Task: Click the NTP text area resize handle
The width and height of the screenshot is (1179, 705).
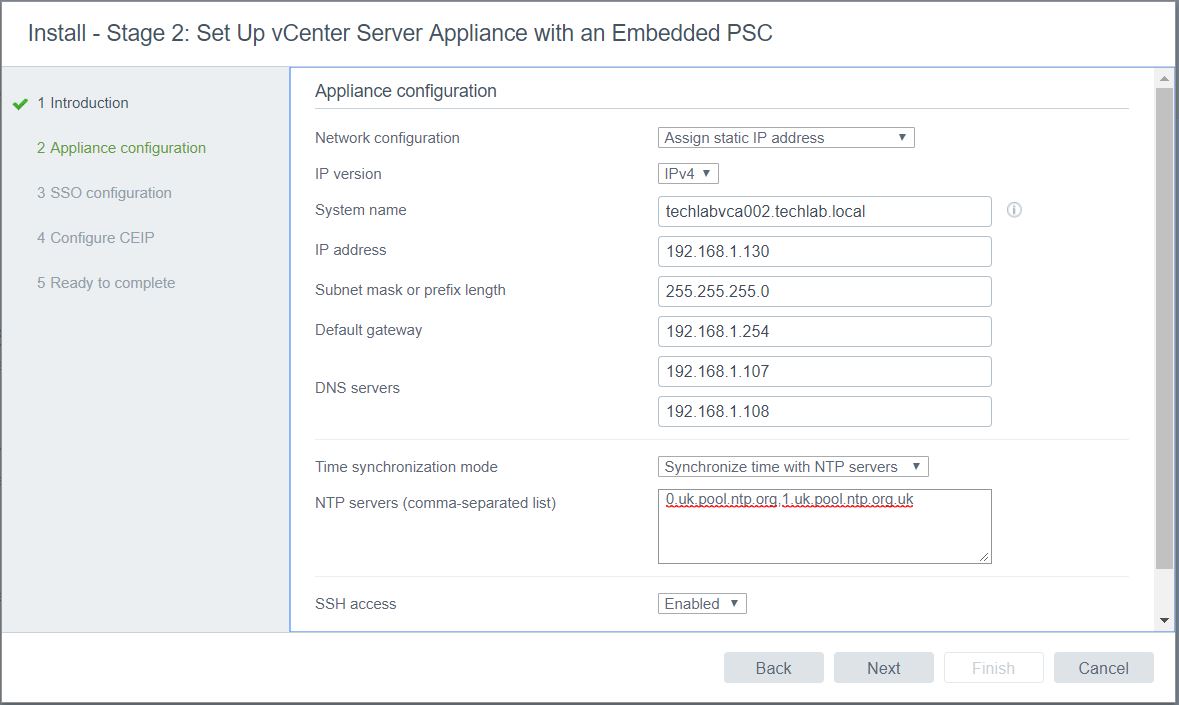Action: pos(984,557)
